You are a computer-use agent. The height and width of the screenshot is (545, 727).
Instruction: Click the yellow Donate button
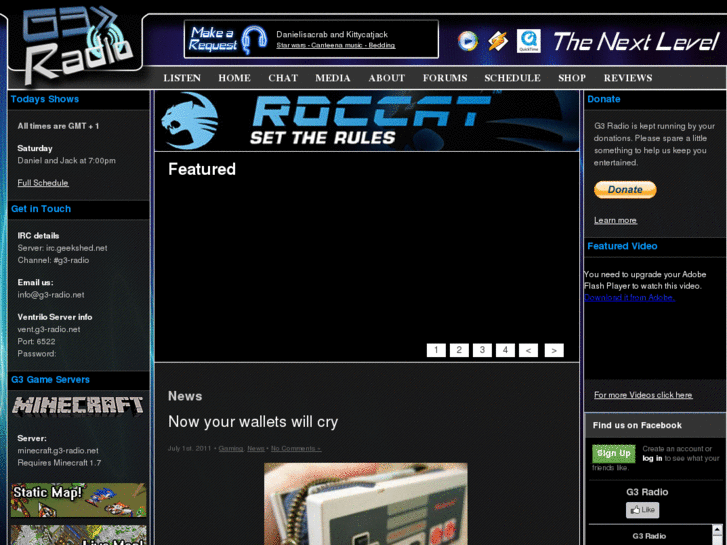coord(625,190)
